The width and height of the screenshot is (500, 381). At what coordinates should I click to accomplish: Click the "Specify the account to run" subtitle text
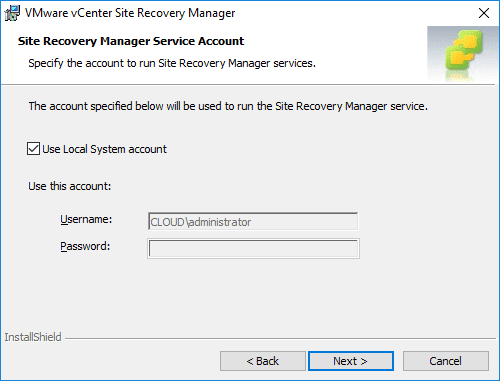pyautogui.click(x=172, y=63)
